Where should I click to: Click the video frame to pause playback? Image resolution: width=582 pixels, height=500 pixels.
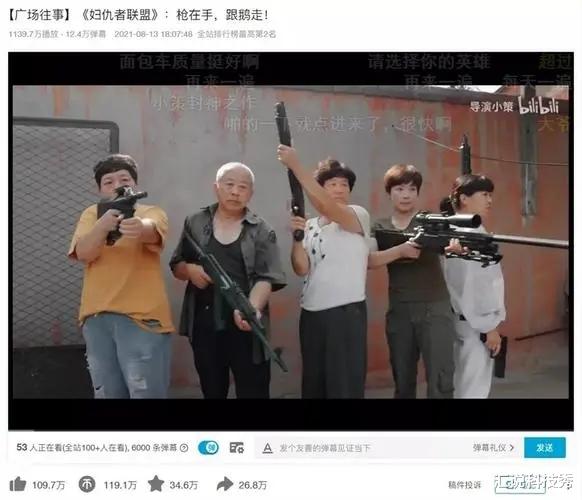[x=291, y=241]
